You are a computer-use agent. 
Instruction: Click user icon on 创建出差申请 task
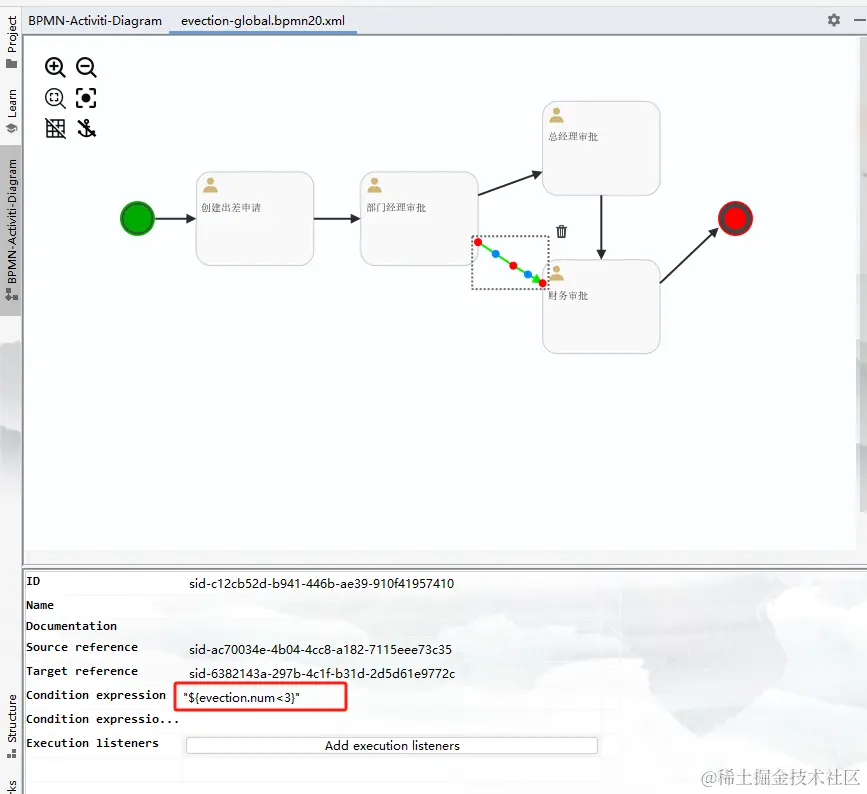(210, 185)
